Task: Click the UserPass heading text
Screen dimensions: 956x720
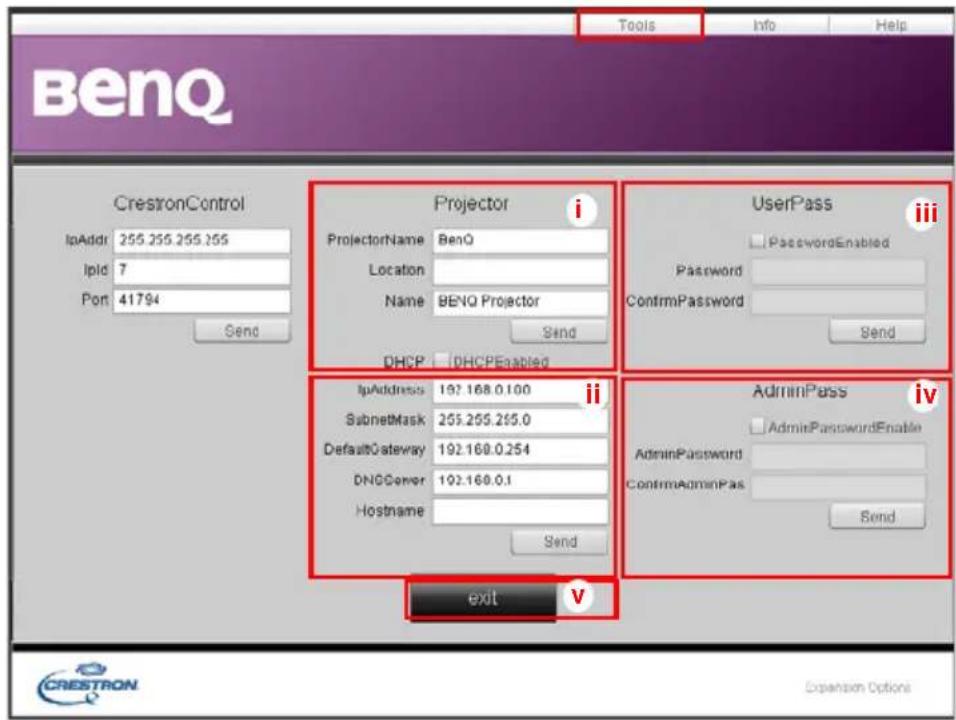Action: point(791,203)
